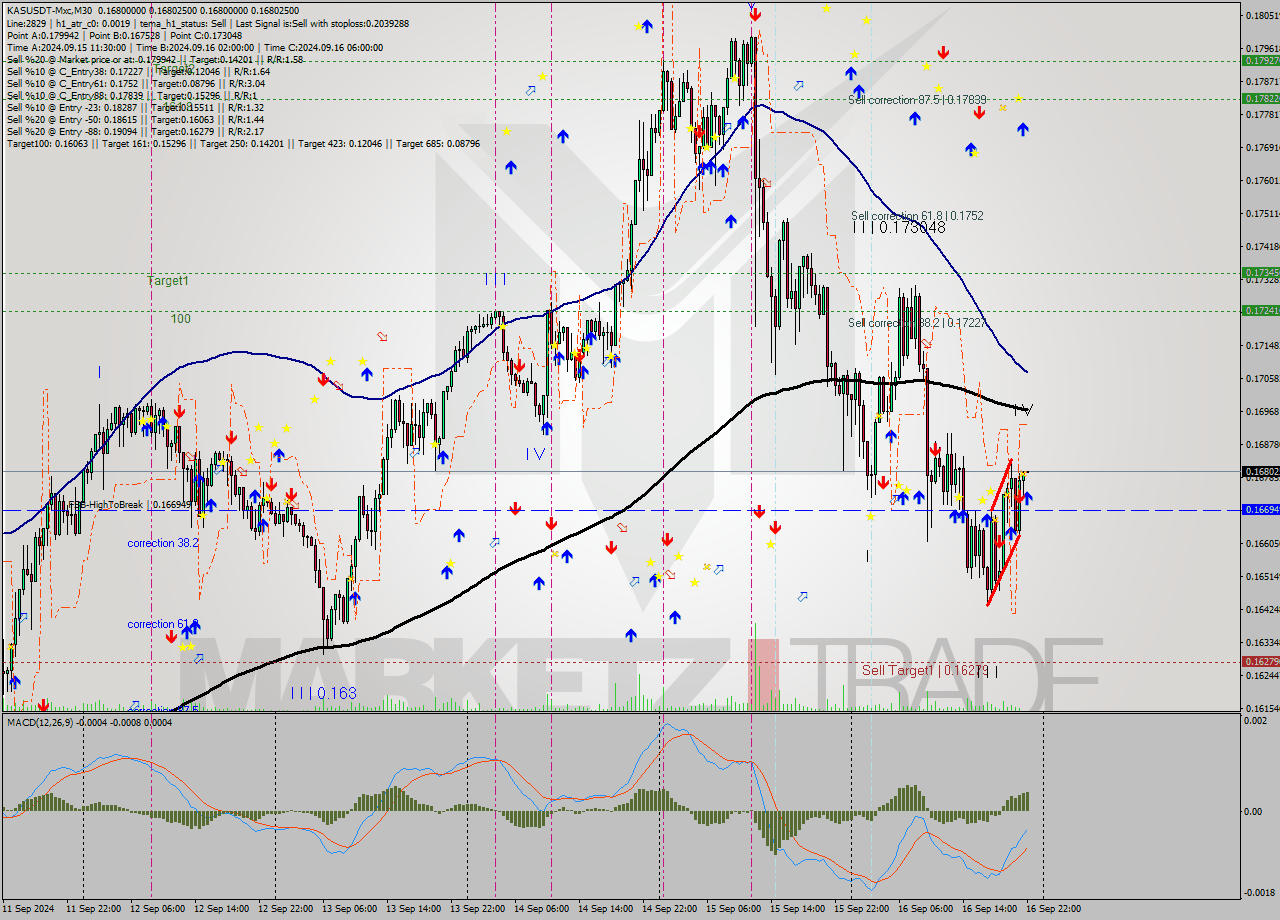
Task: Click the 0.17058 price axis value
Action: coord(1262,378)
